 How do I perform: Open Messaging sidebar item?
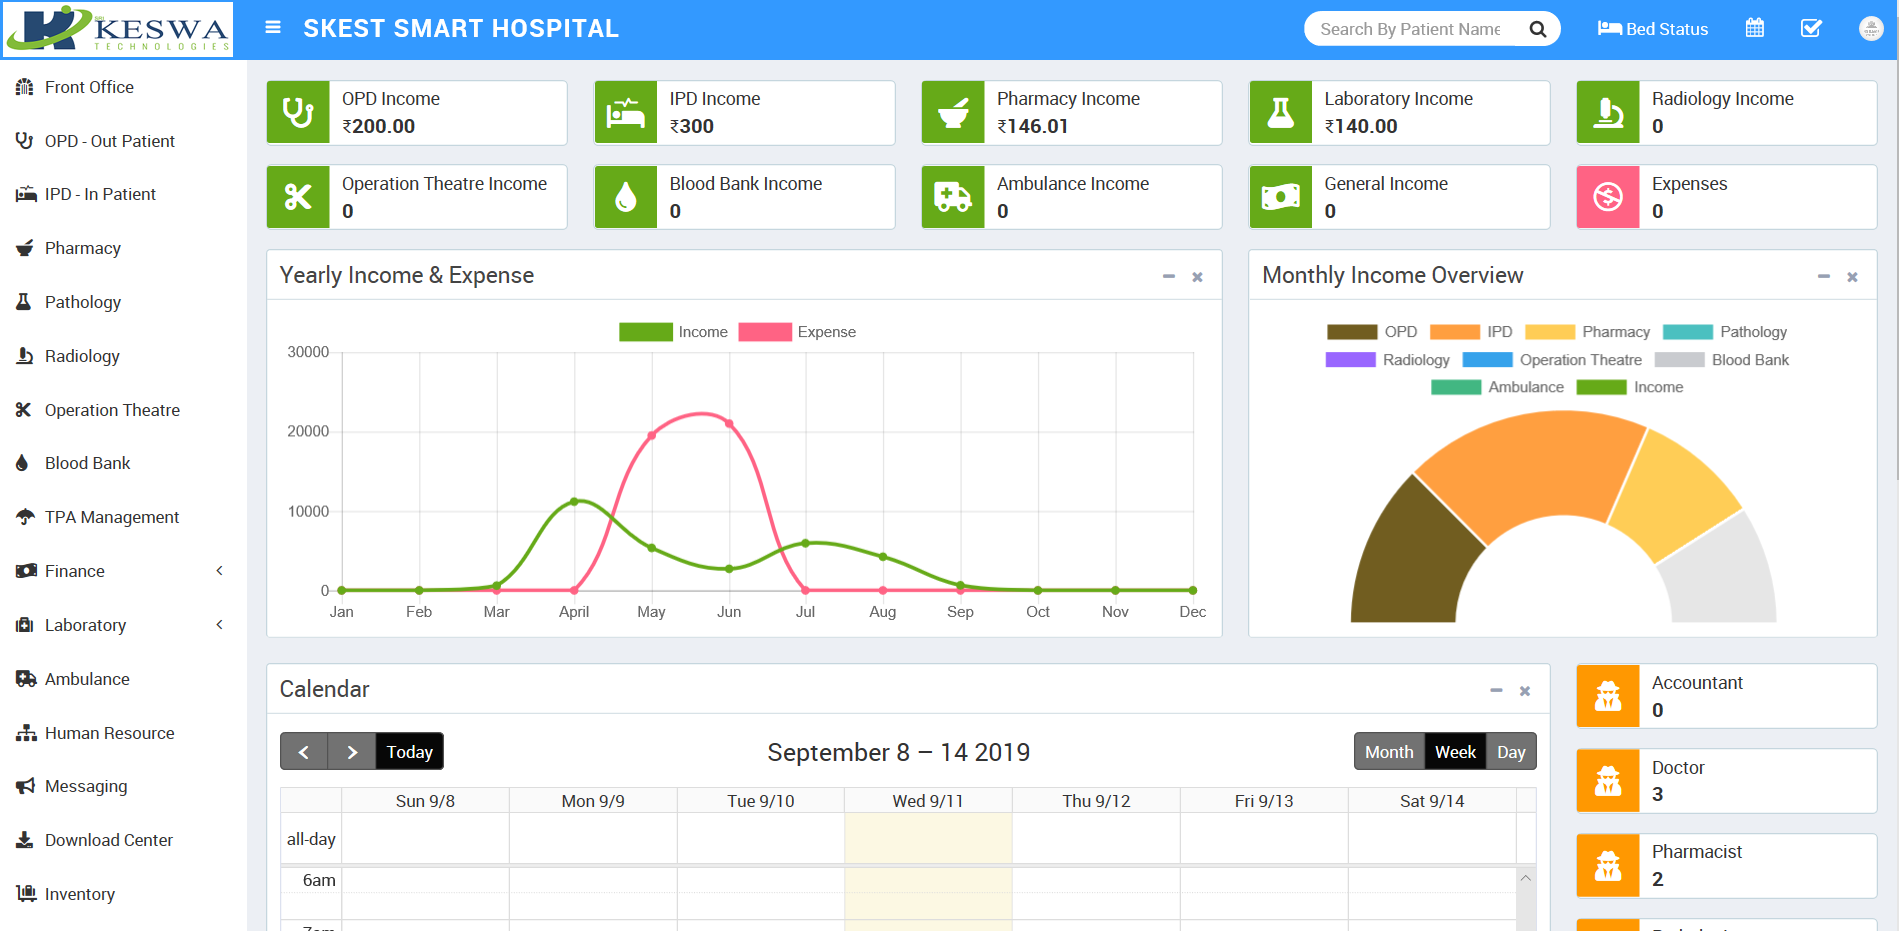86,786
